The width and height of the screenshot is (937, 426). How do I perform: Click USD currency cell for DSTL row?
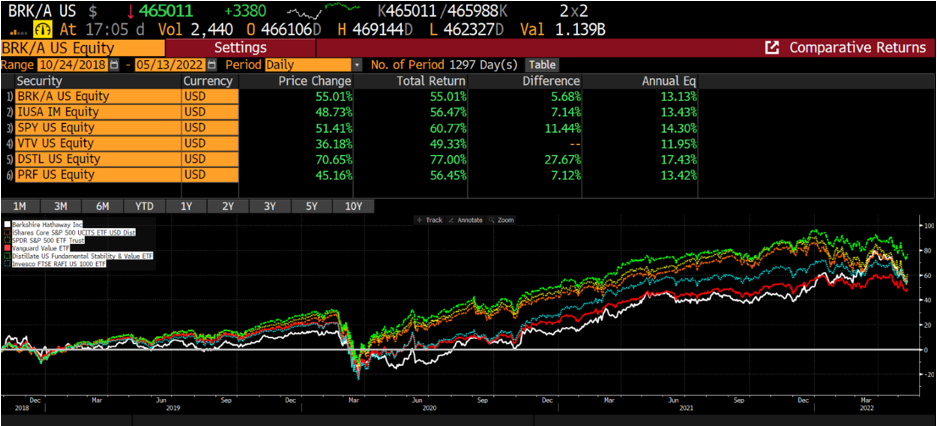pyautogui.click(x=210, y=159)
